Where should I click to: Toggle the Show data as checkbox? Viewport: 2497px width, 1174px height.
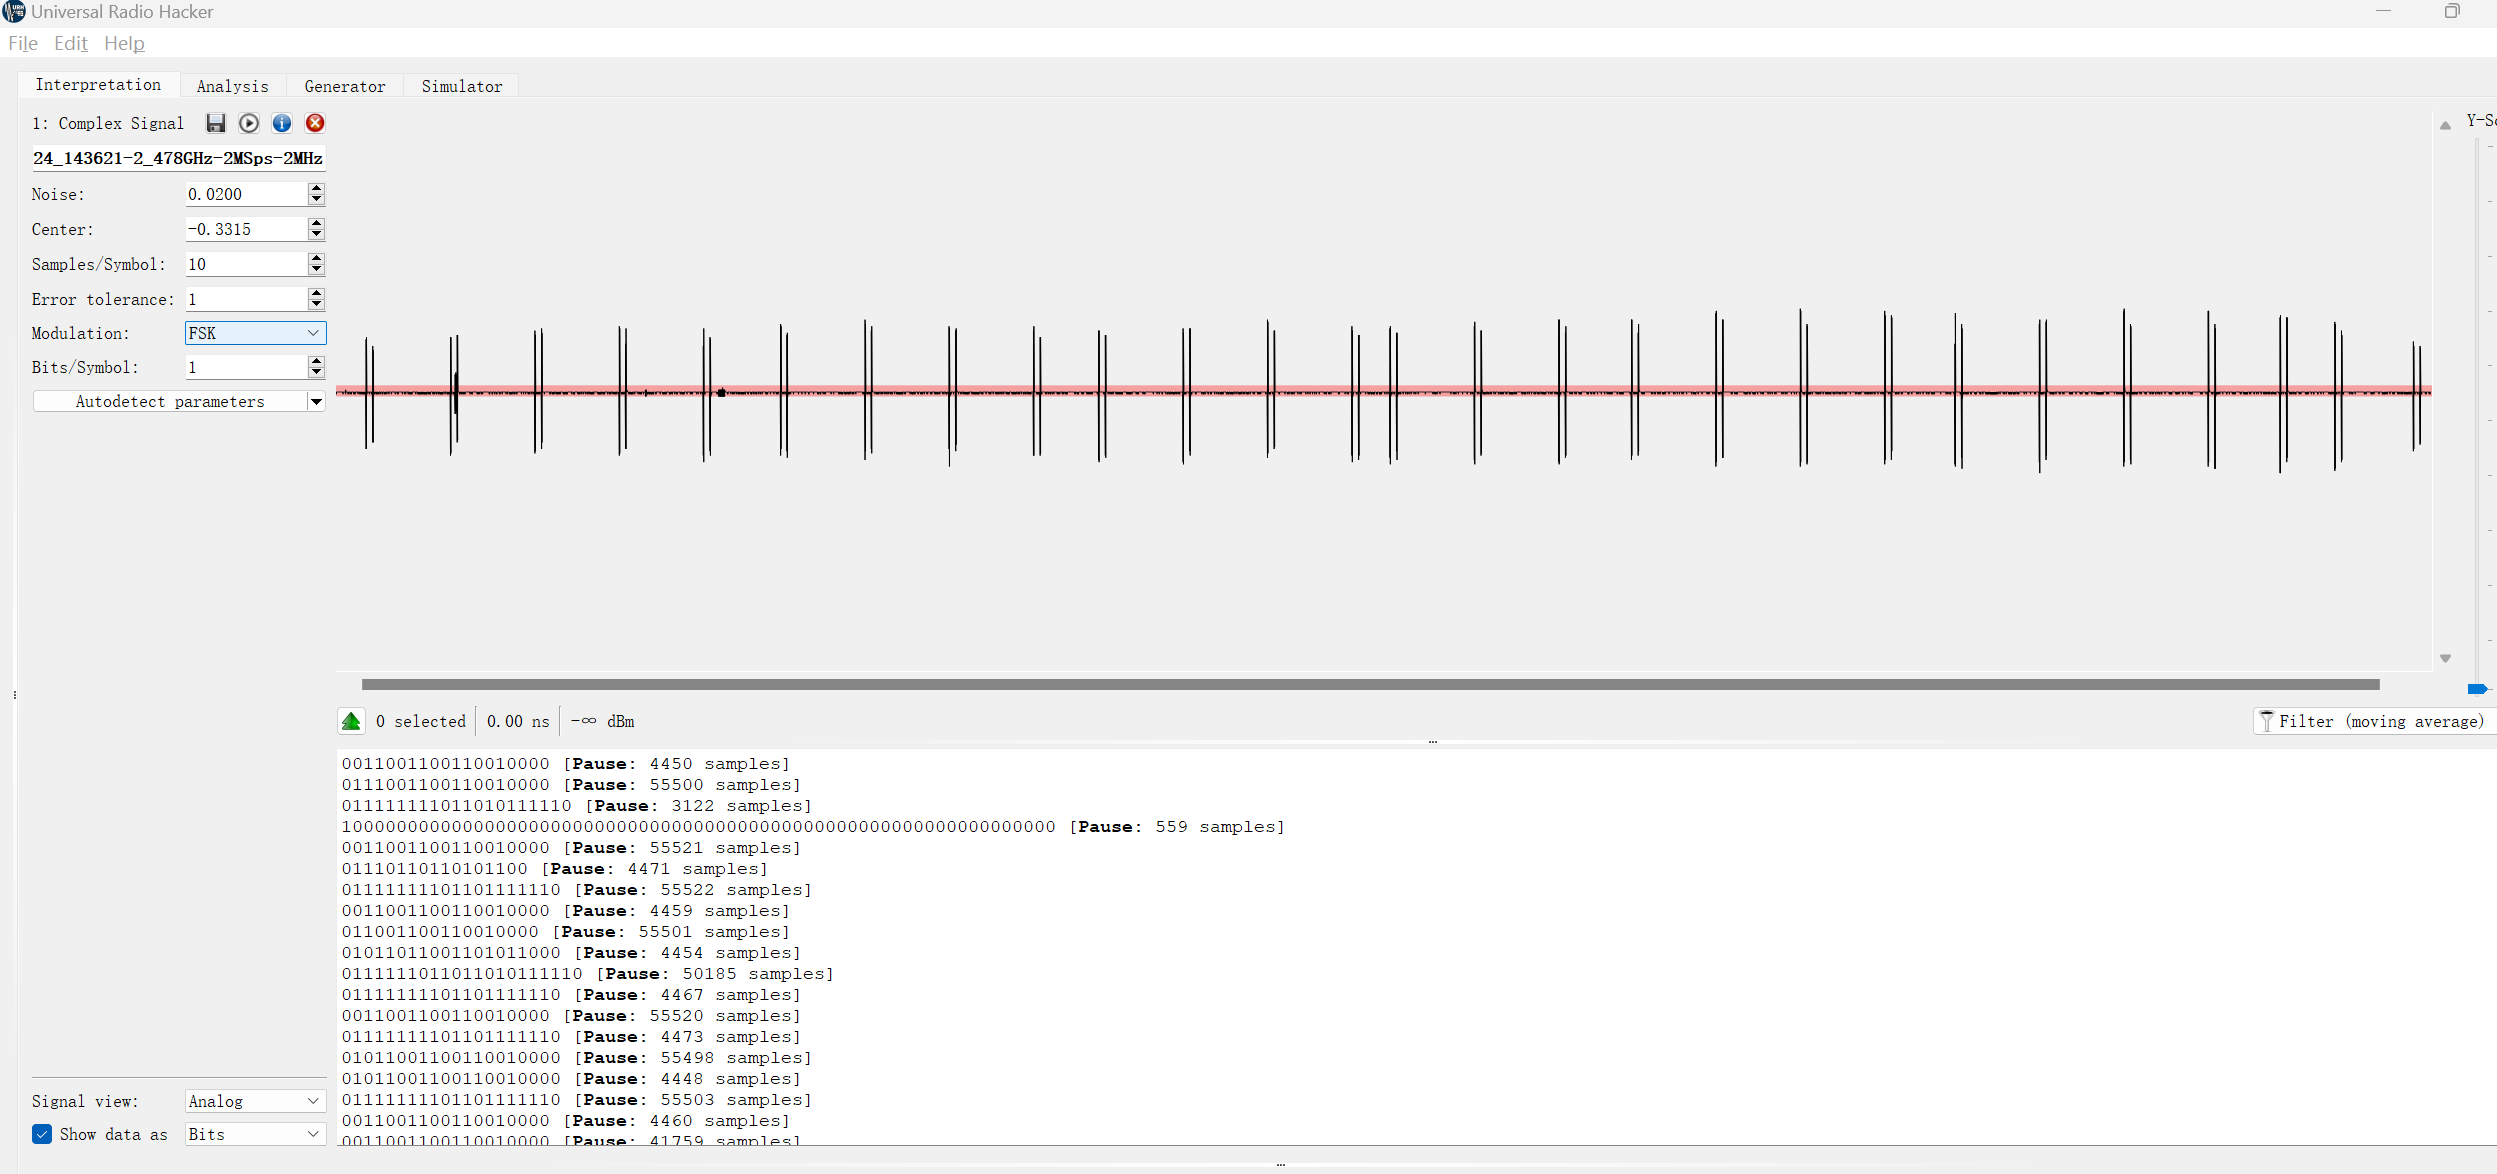pyautogui.click(x=42, y=1134)
